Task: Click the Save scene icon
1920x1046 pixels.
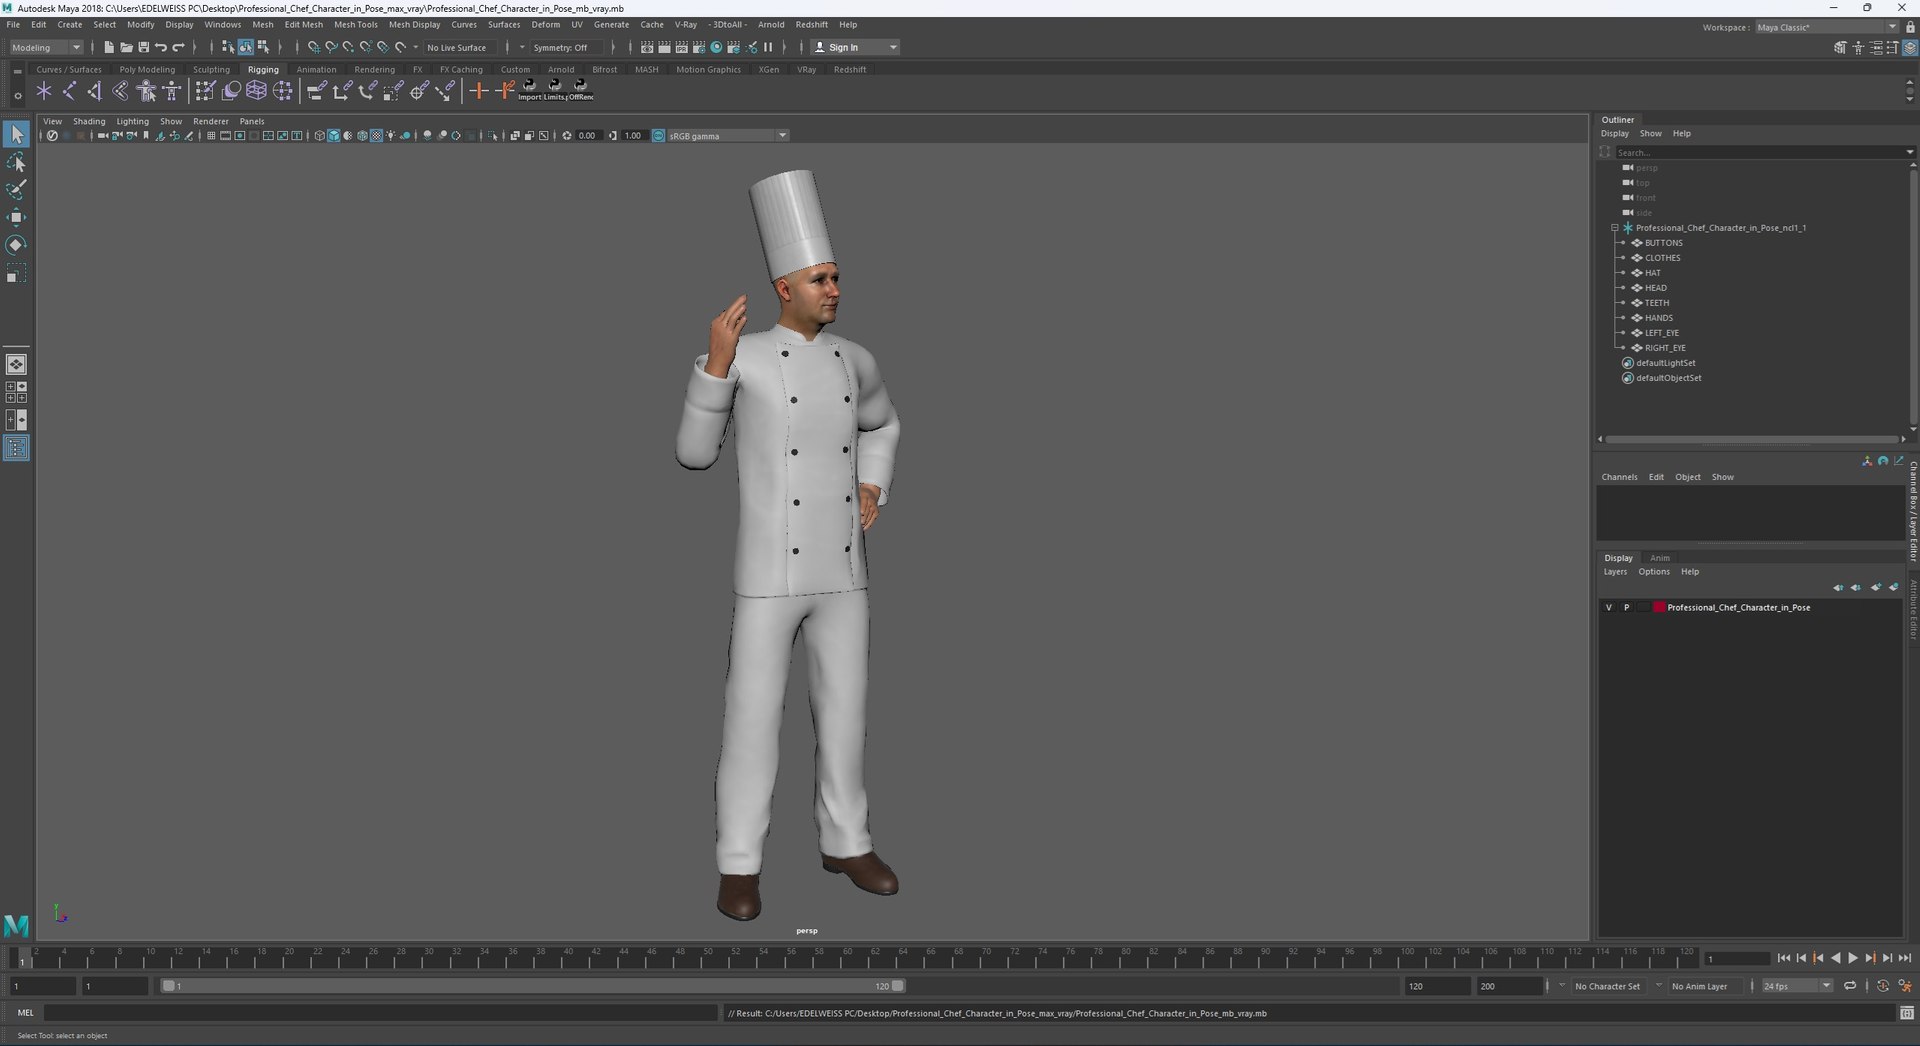Action: [143, 47]
